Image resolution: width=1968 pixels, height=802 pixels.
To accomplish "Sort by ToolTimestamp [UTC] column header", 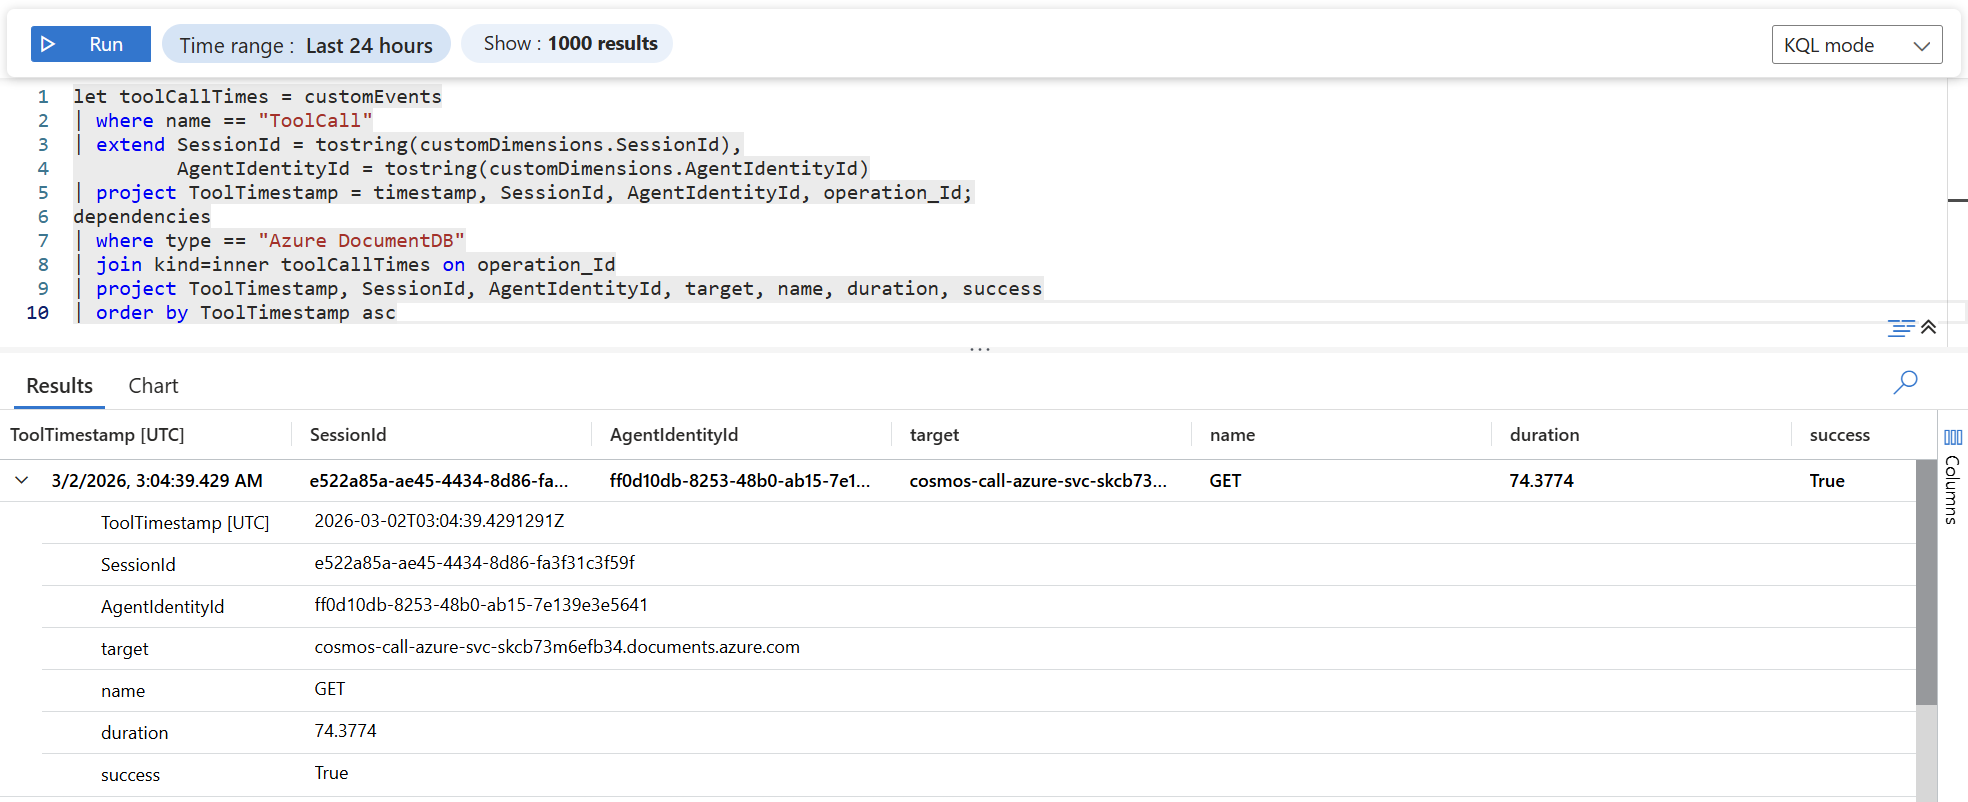I will point(97,435).
